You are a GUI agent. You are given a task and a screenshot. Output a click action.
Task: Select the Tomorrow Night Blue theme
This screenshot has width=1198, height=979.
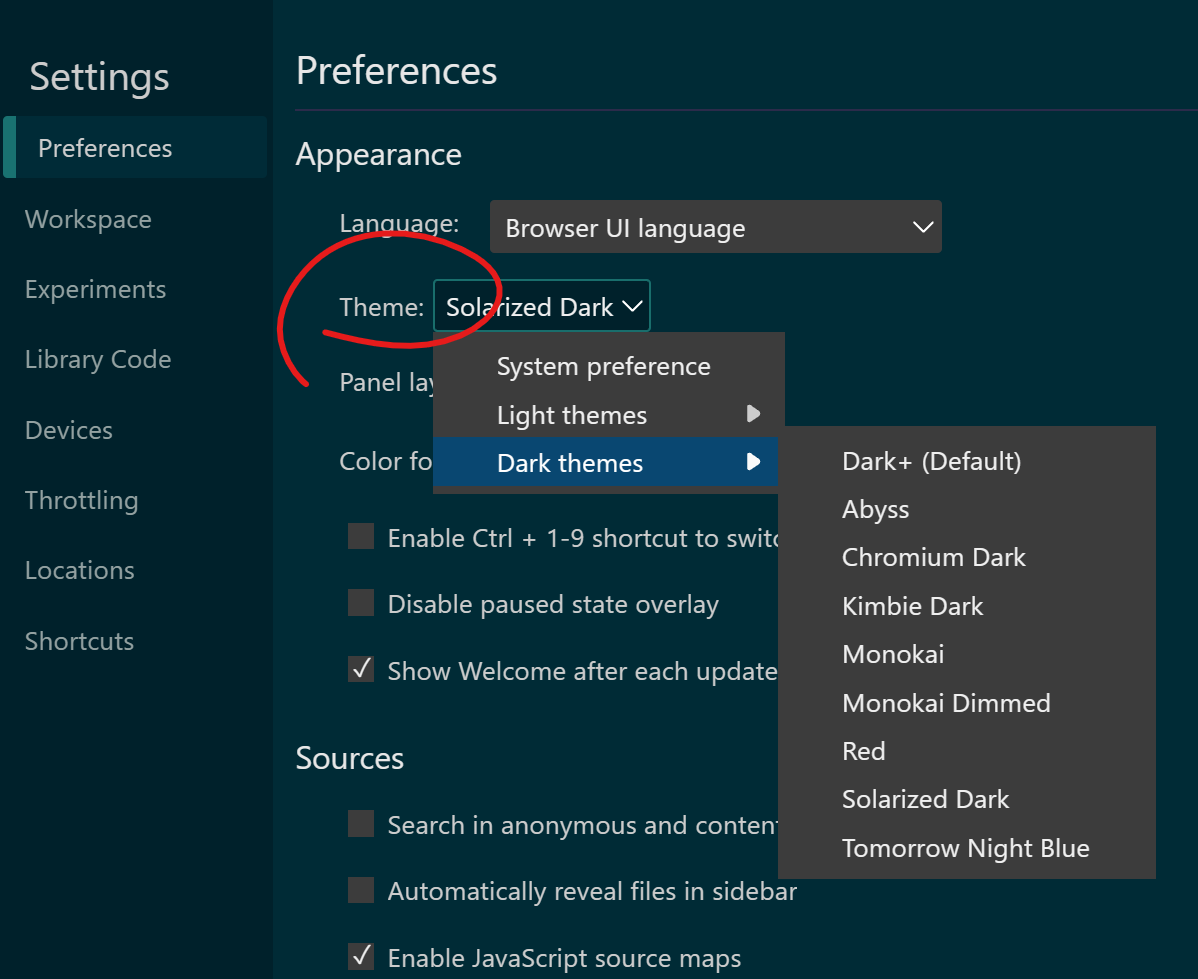coord(966,848)
